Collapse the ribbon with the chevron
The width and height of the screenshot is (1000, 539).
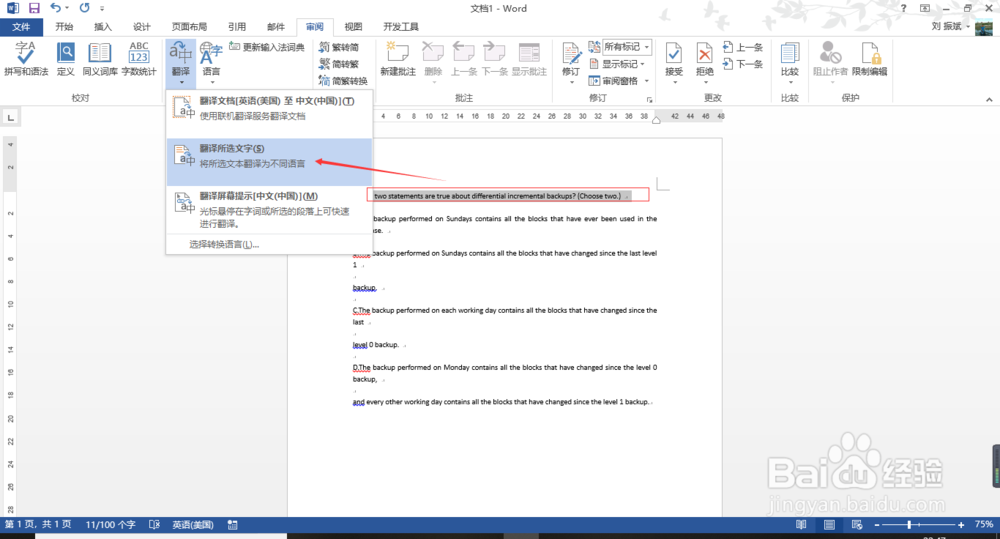tap(989, 100)
